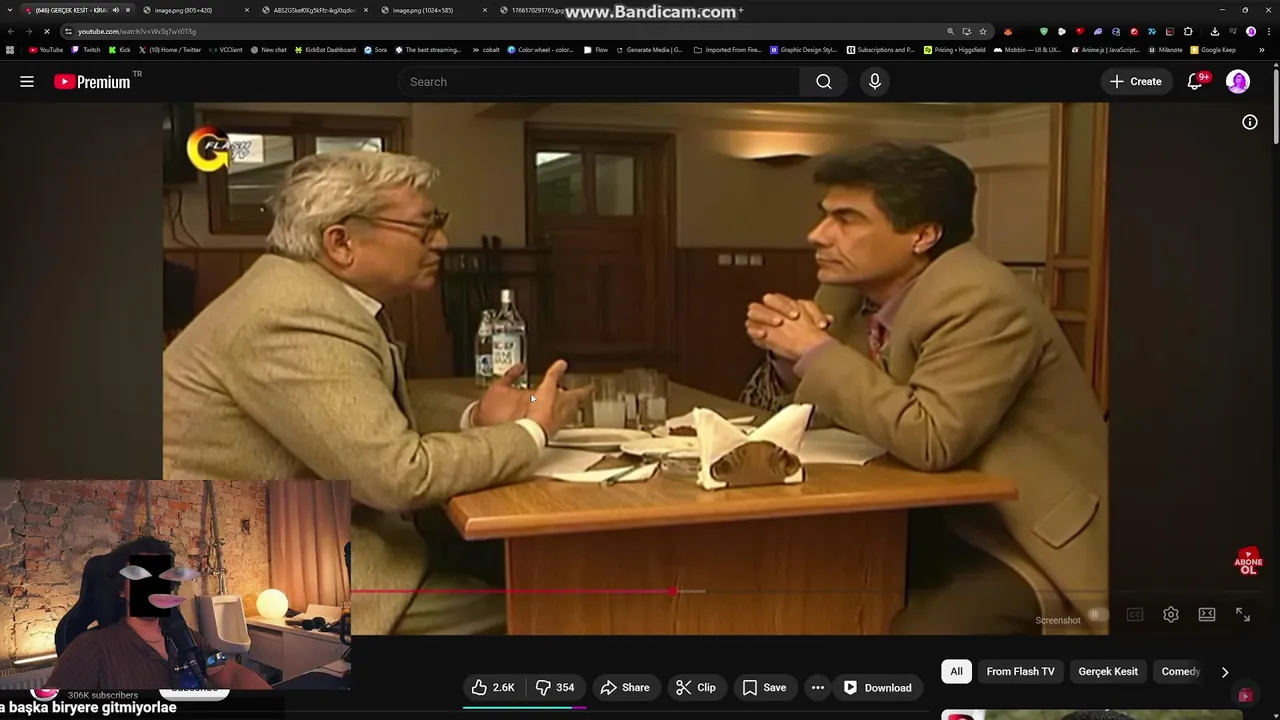
Task: Open the notifications bell
Action: 1195,82
